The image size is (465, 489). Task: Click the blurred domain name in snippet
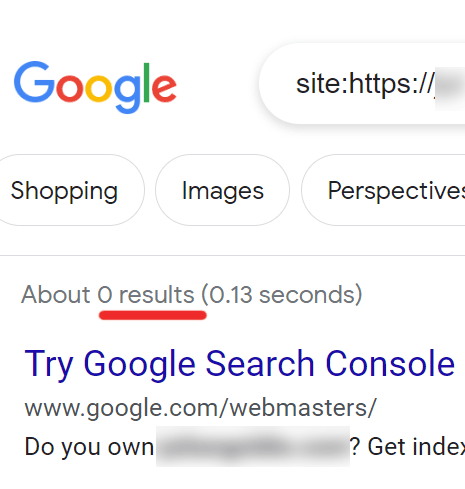(253, 446)
